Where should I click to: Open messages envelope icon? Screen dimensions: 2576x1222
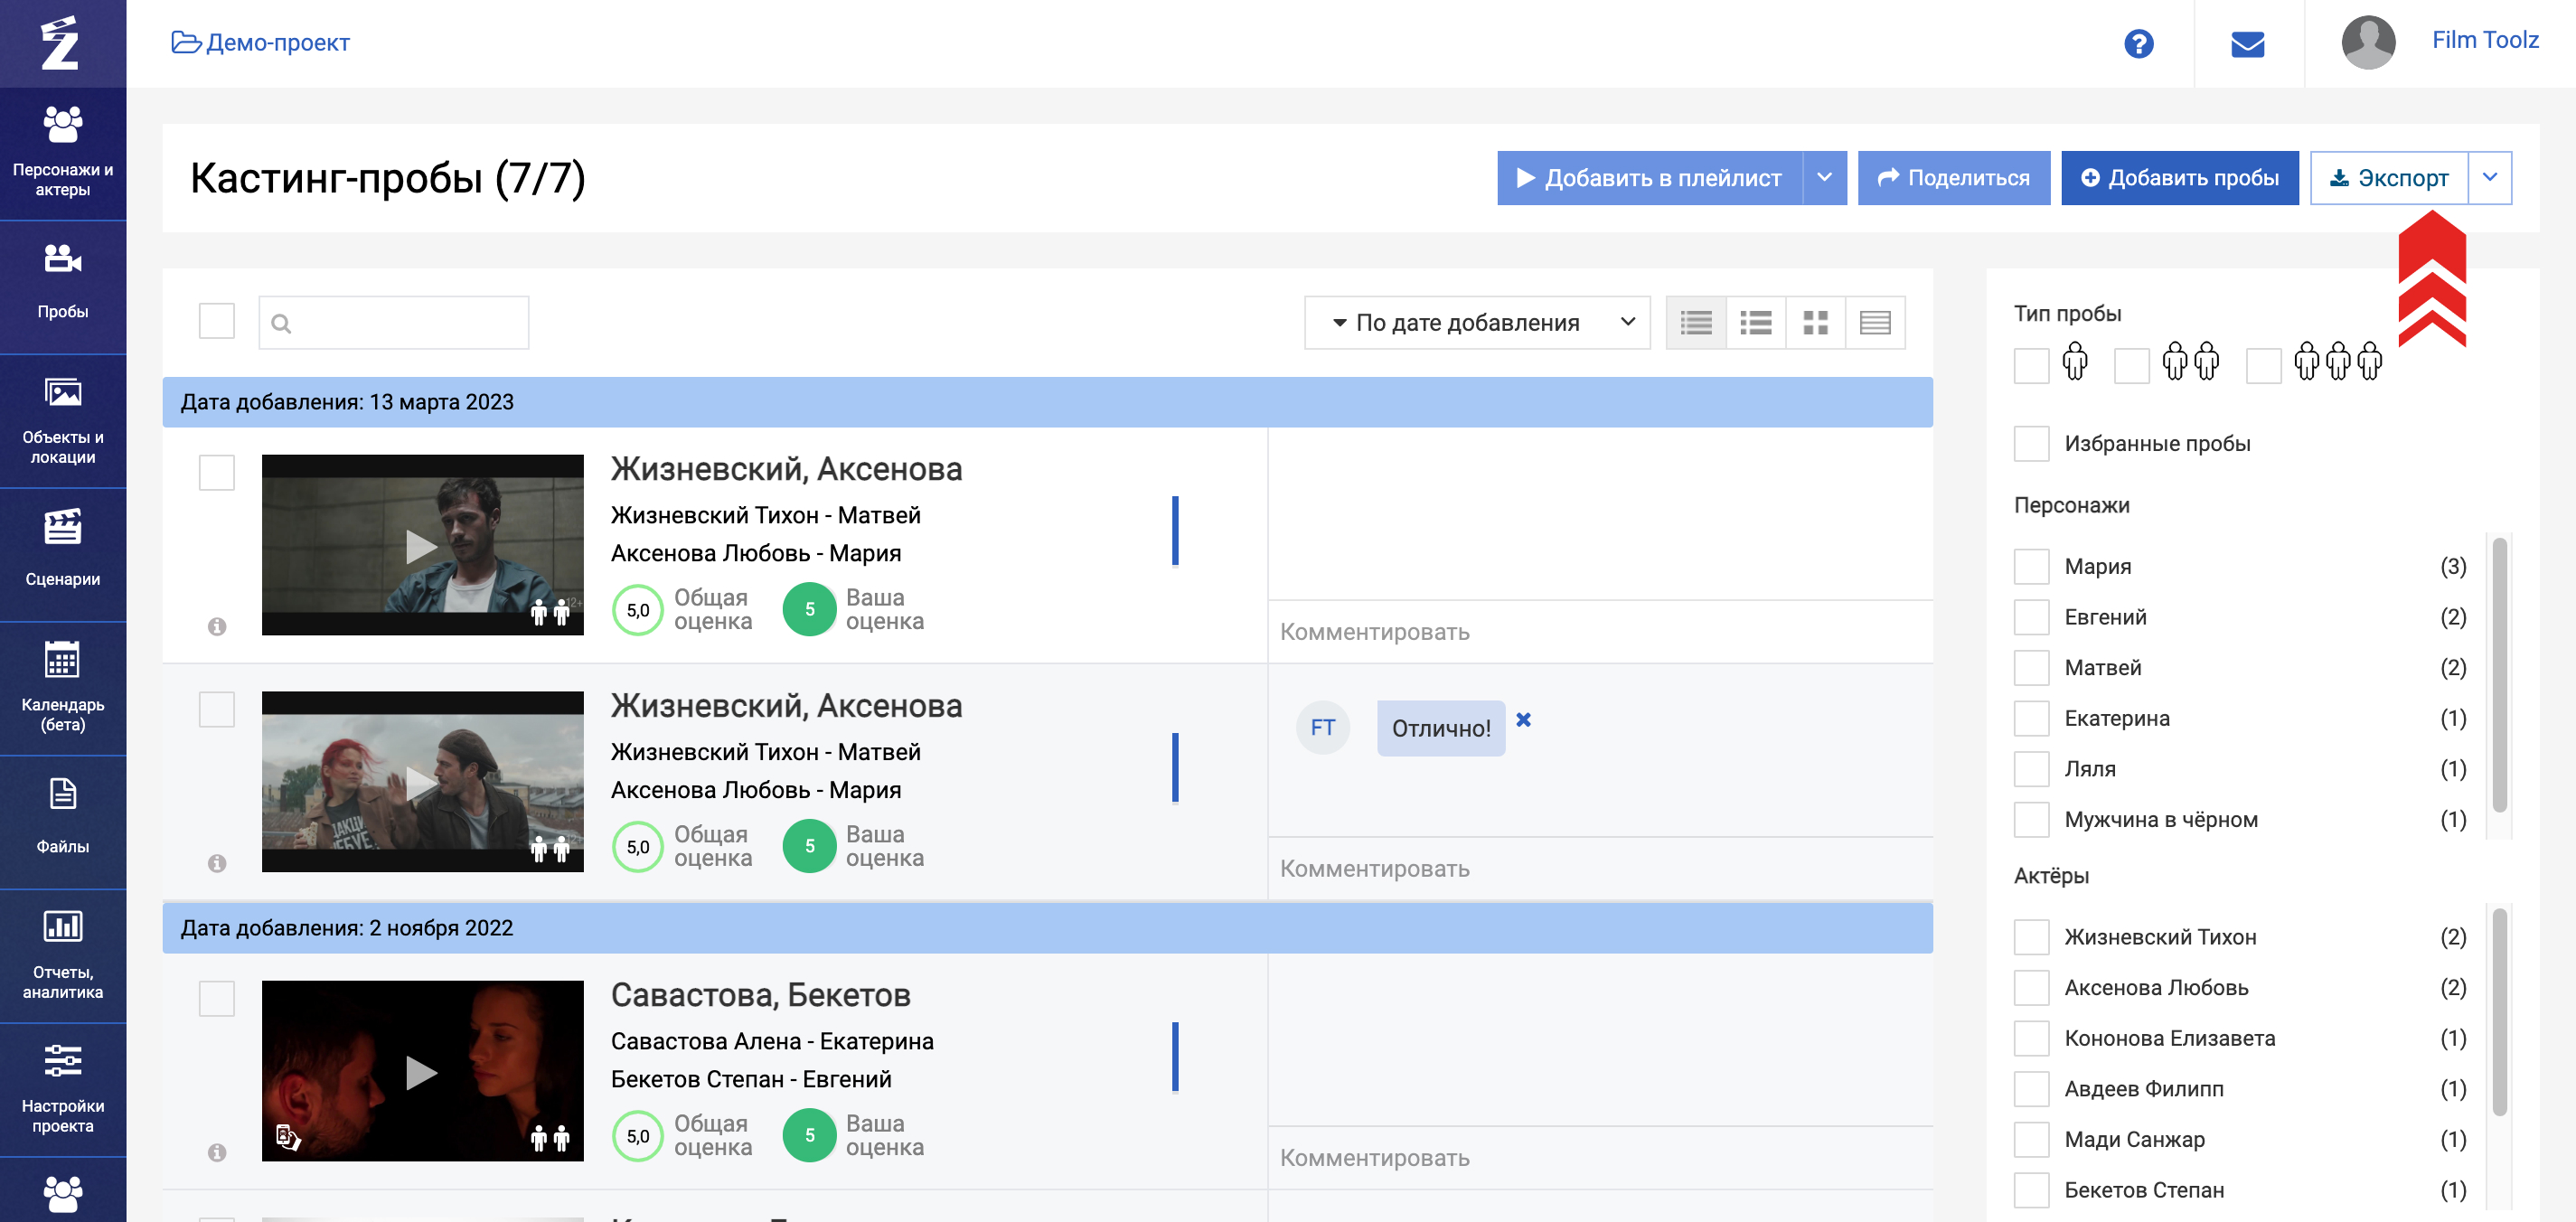click(2247, 44)
